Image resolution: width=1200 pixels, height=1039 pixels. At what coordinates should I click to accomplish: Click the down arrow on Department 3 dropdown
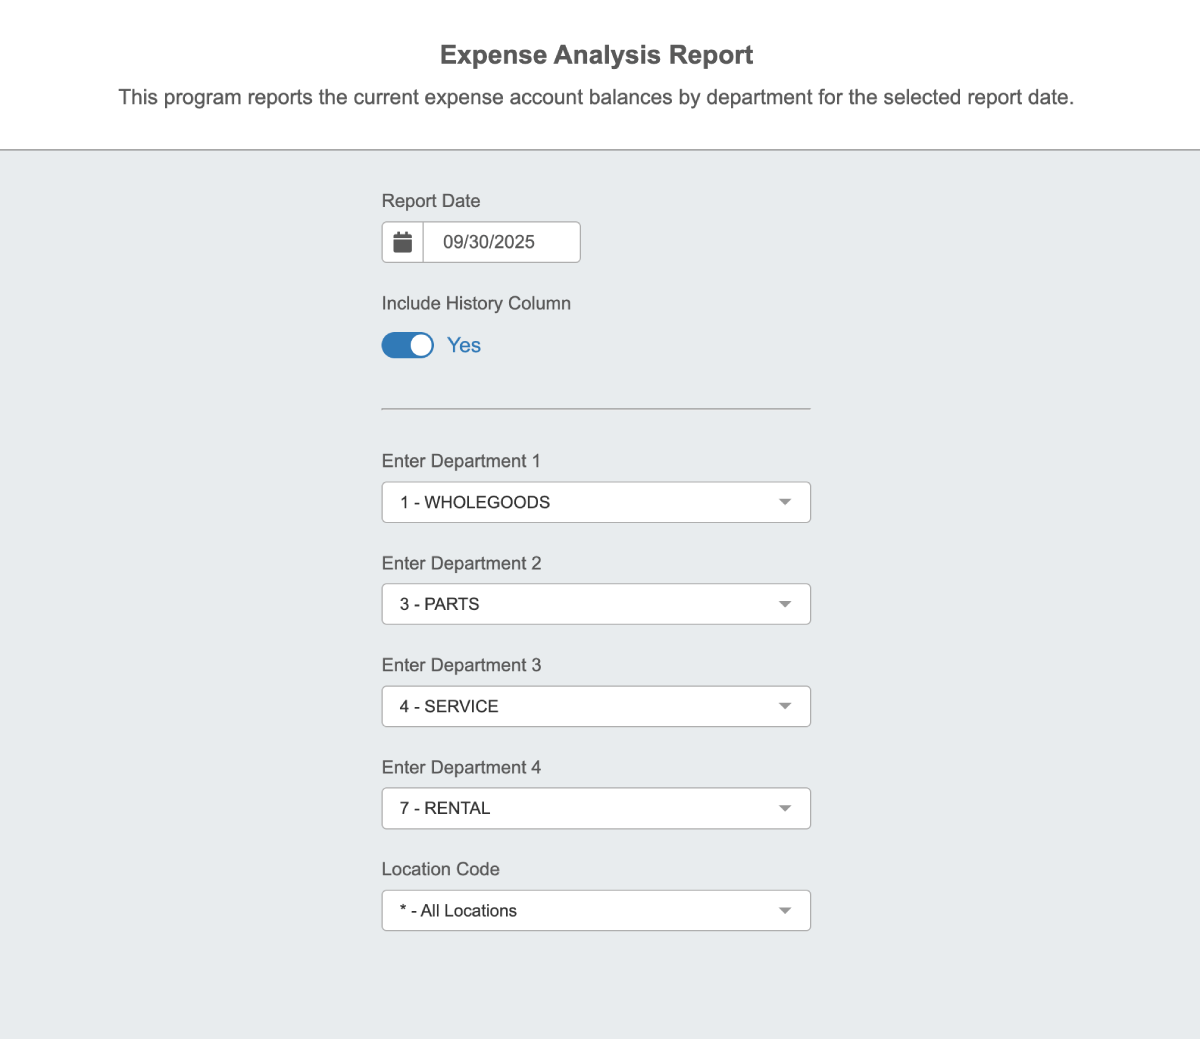coord(785,706)
